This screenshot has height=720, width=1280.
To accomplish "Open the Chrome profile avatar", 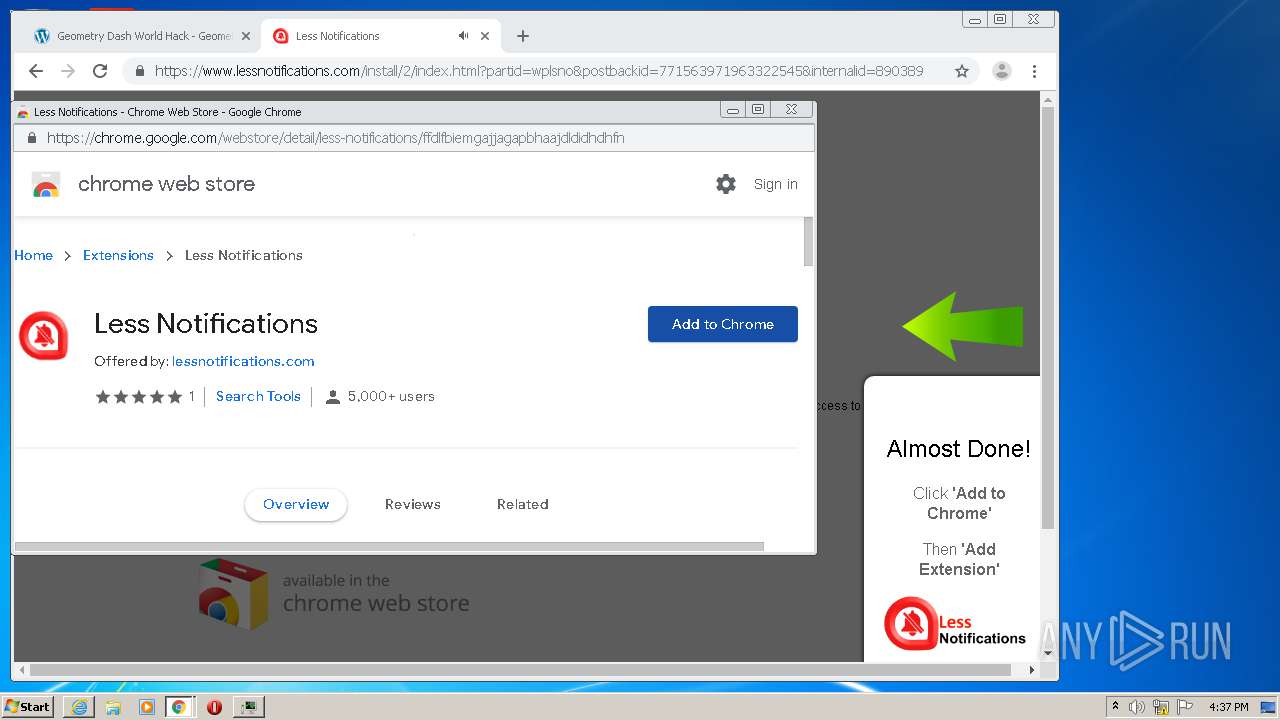I will point(1001,71).
